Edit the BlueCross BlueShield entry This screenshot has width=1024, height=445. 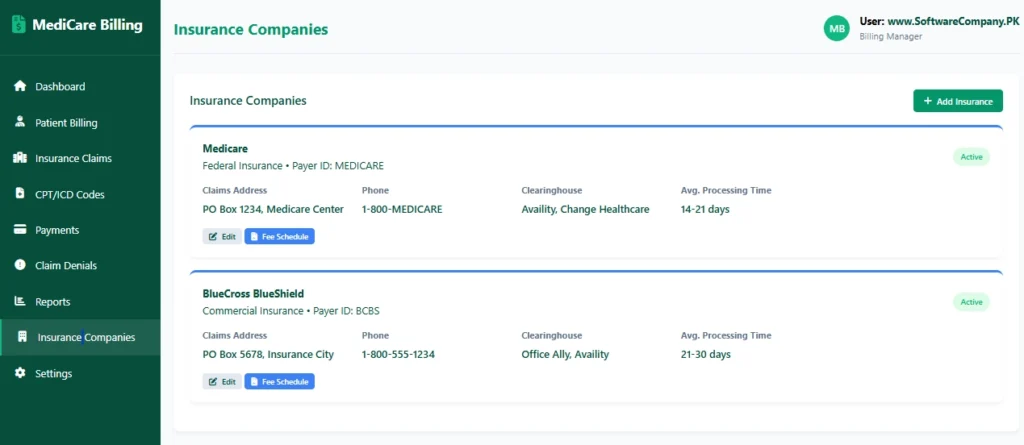(222, 381)
